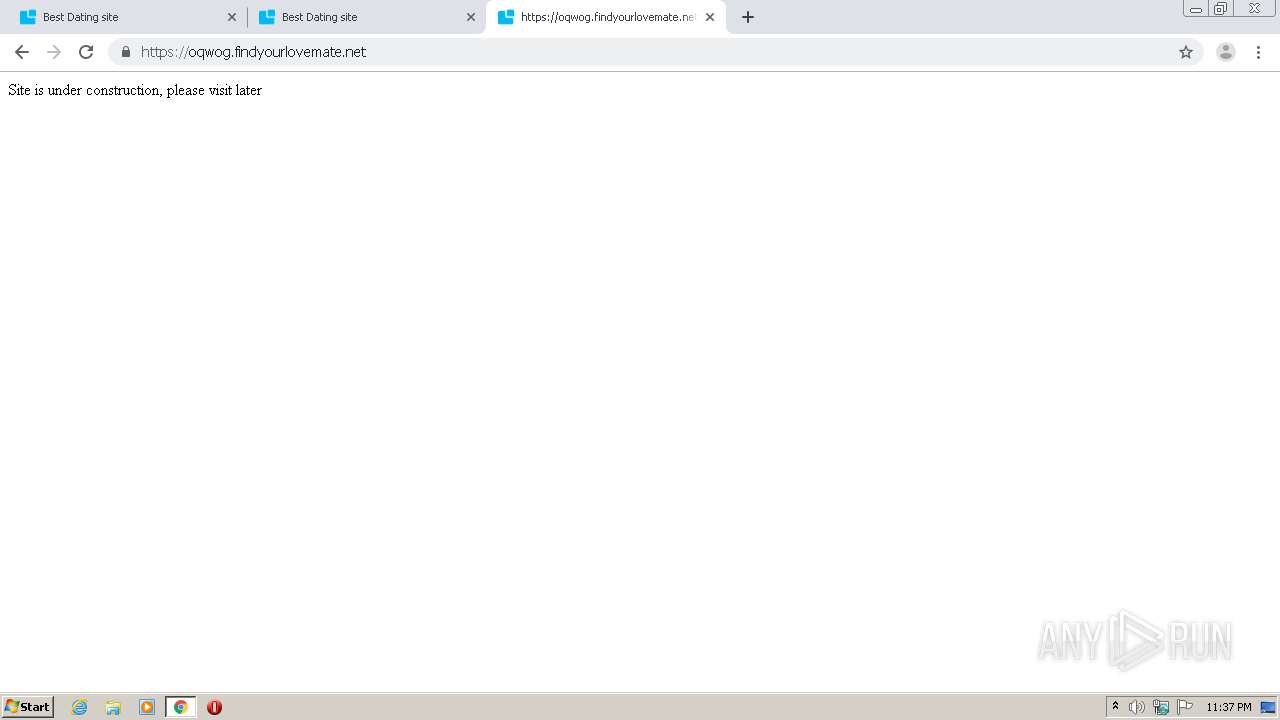This screenshot has height=720, width=1280.
Task: Close the findyourlovemate.net tab
Action: [x=710, y=17]
